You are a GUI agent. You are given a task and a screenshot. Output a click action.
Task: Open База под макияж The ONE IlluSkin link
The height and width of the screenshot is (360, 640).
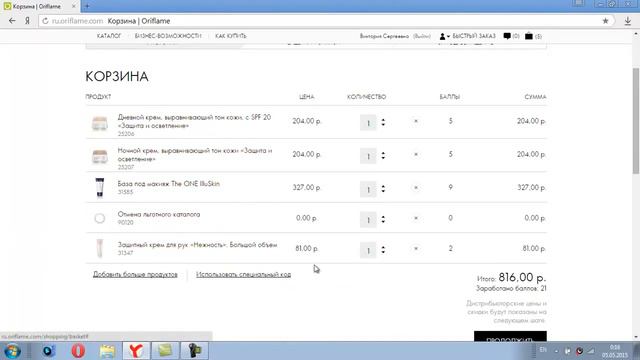coord(169,184)
